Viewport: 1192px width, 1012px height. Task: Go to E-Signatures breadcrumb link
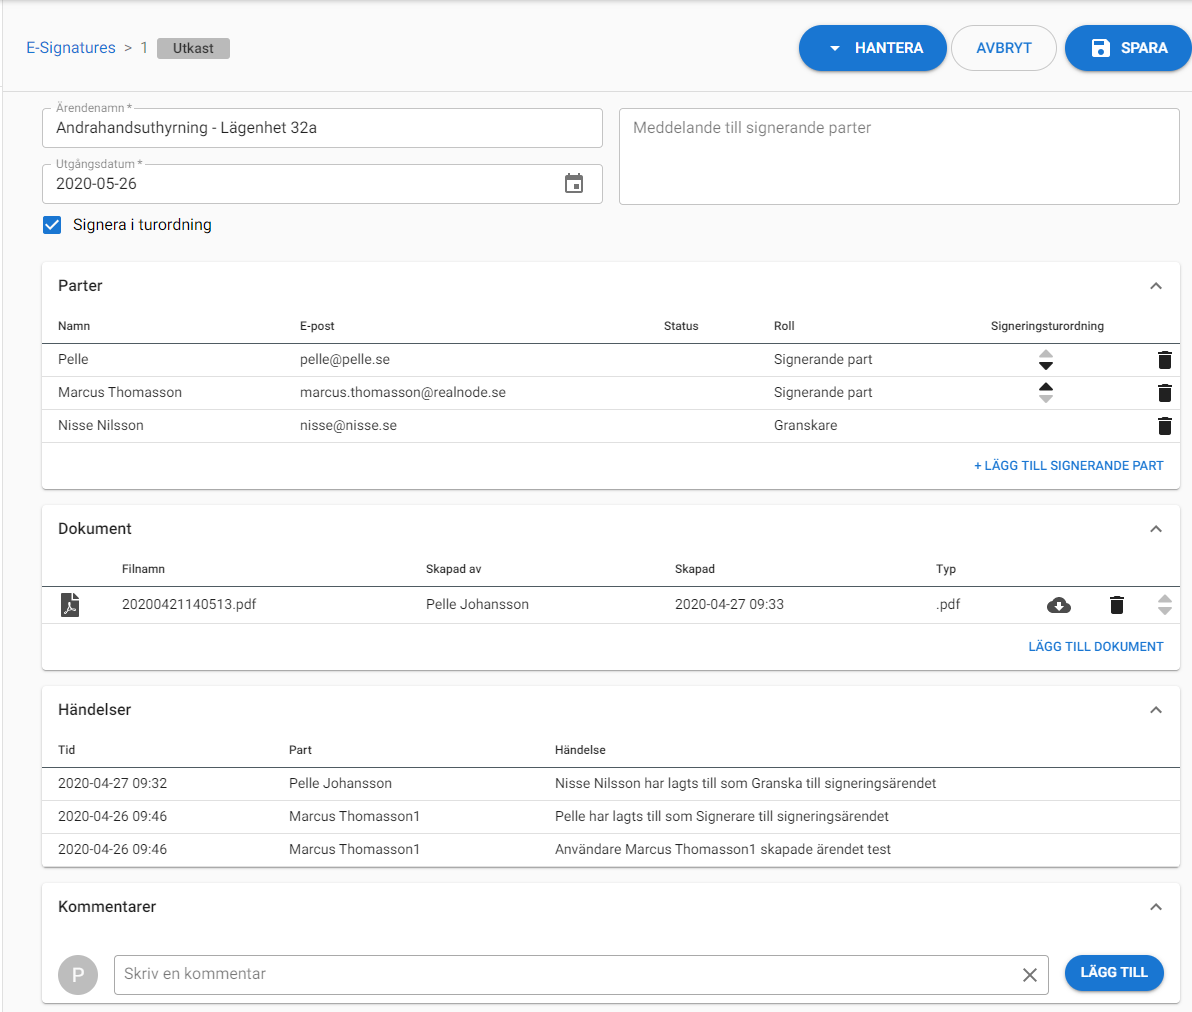(71, 48)
